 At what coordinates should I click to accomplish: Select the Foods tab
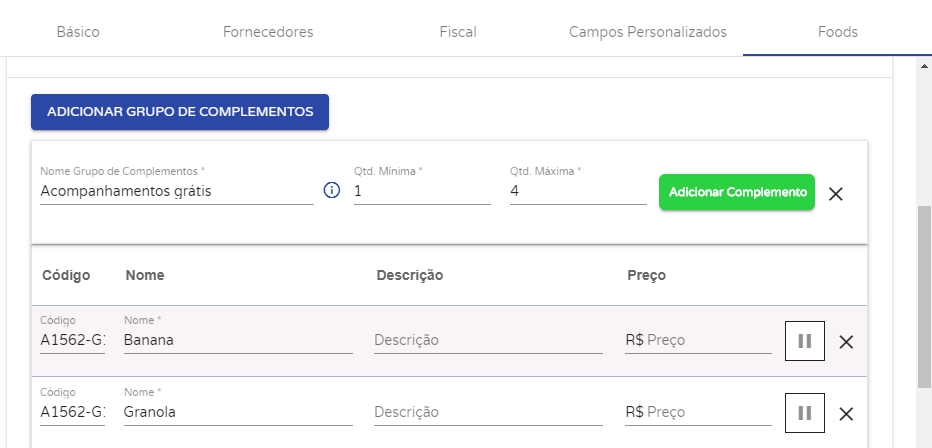(837, 32)
